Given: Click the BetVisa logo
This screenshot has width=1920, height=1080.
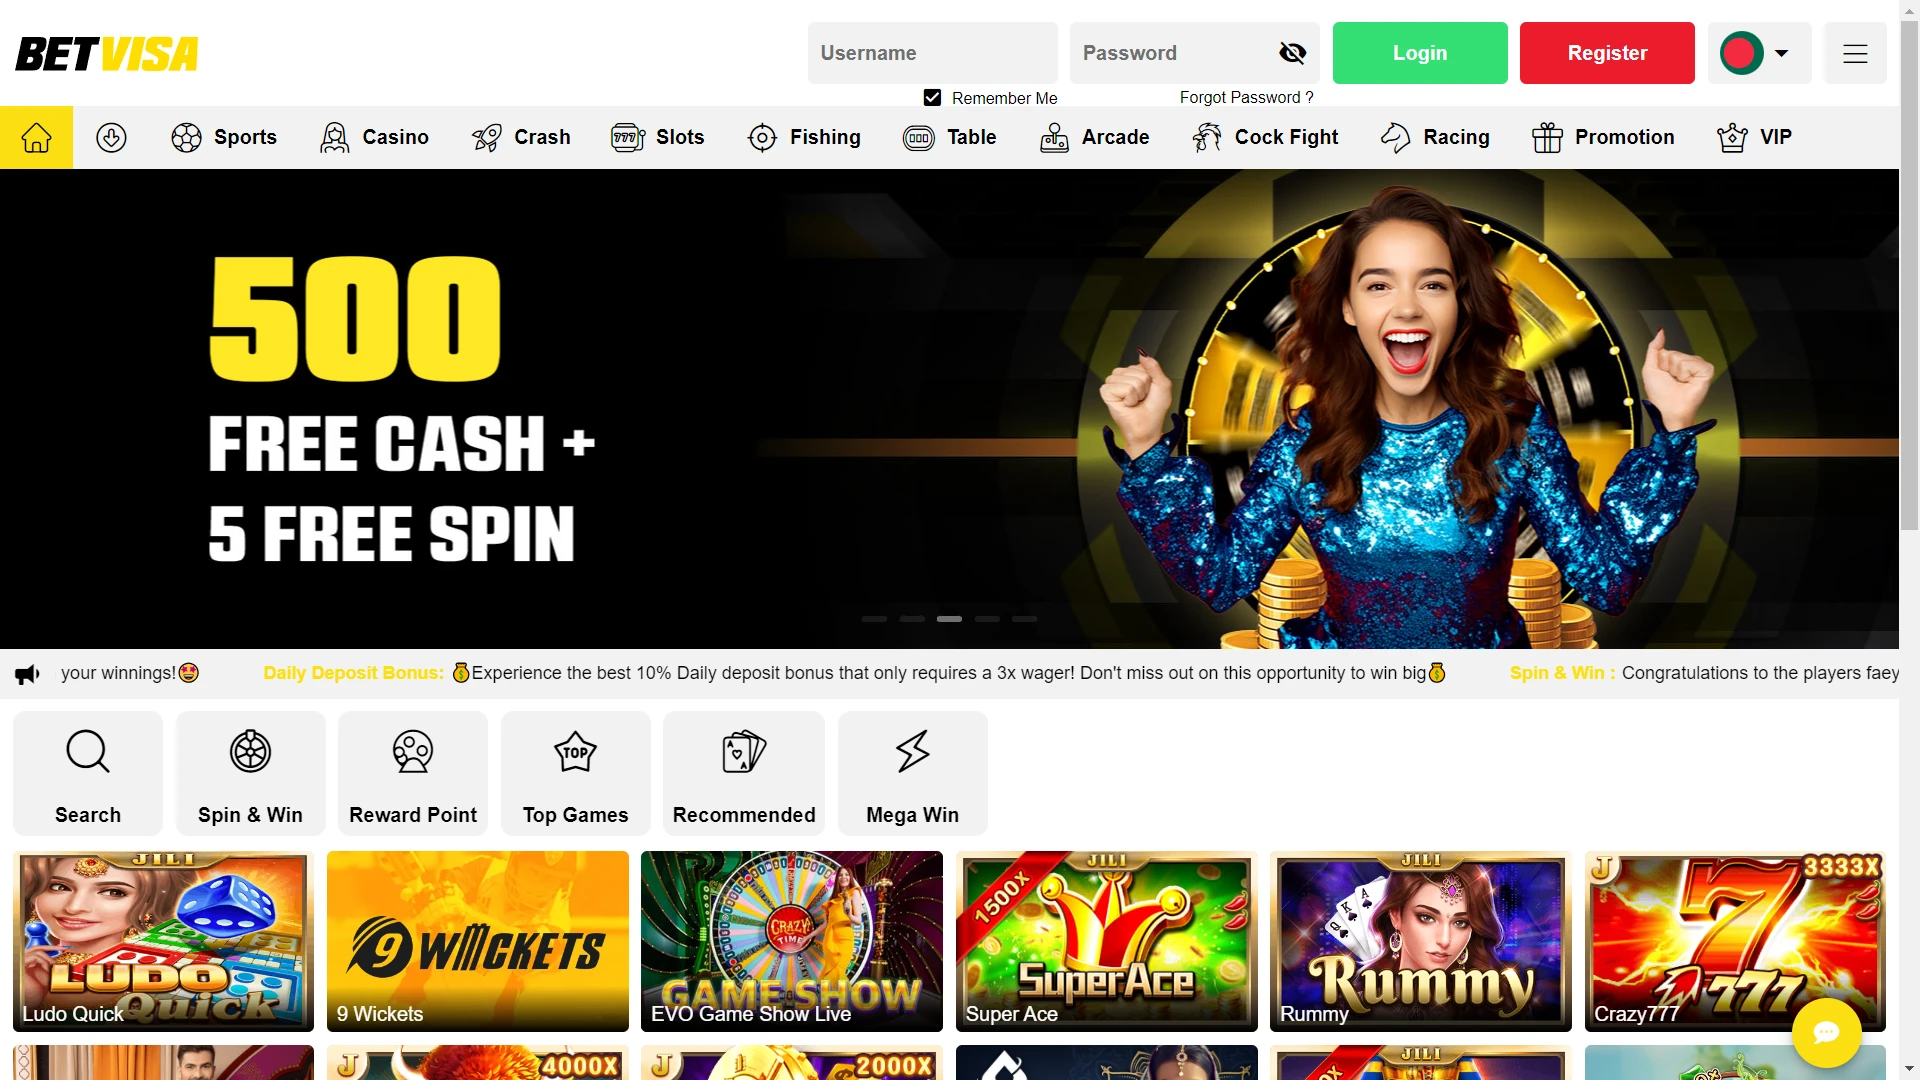Looking at the screenshot, I should pyautogui.click(x=107, y=54).
